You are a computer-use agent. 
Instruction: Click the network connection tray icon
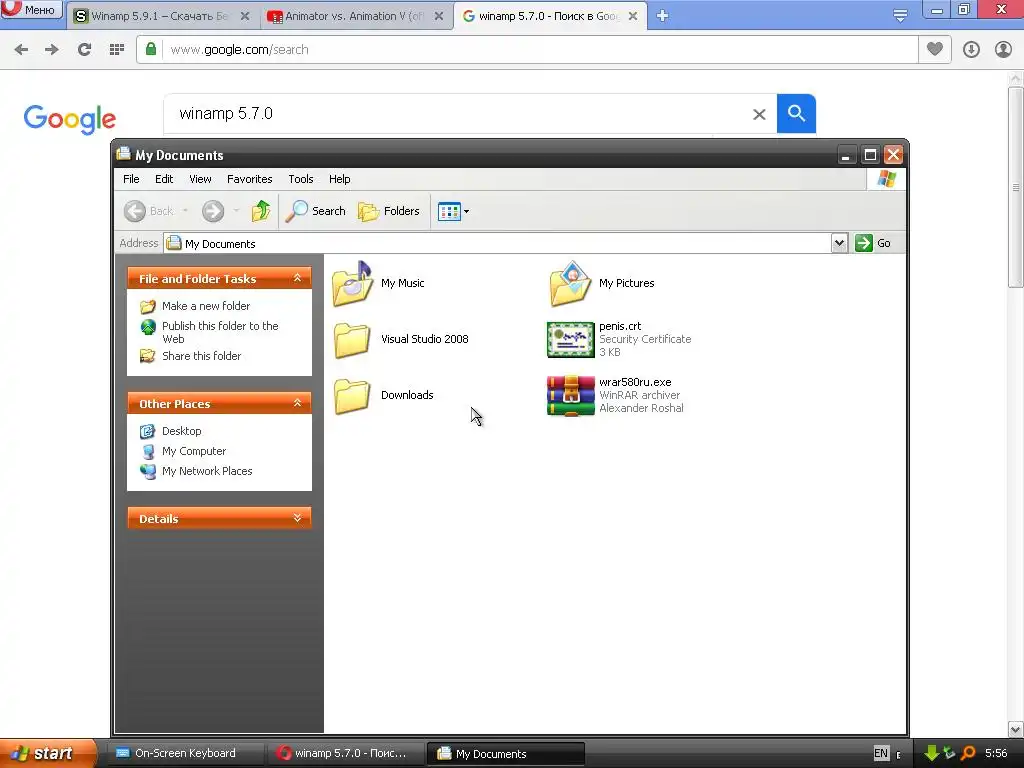(x=949, y=753)
